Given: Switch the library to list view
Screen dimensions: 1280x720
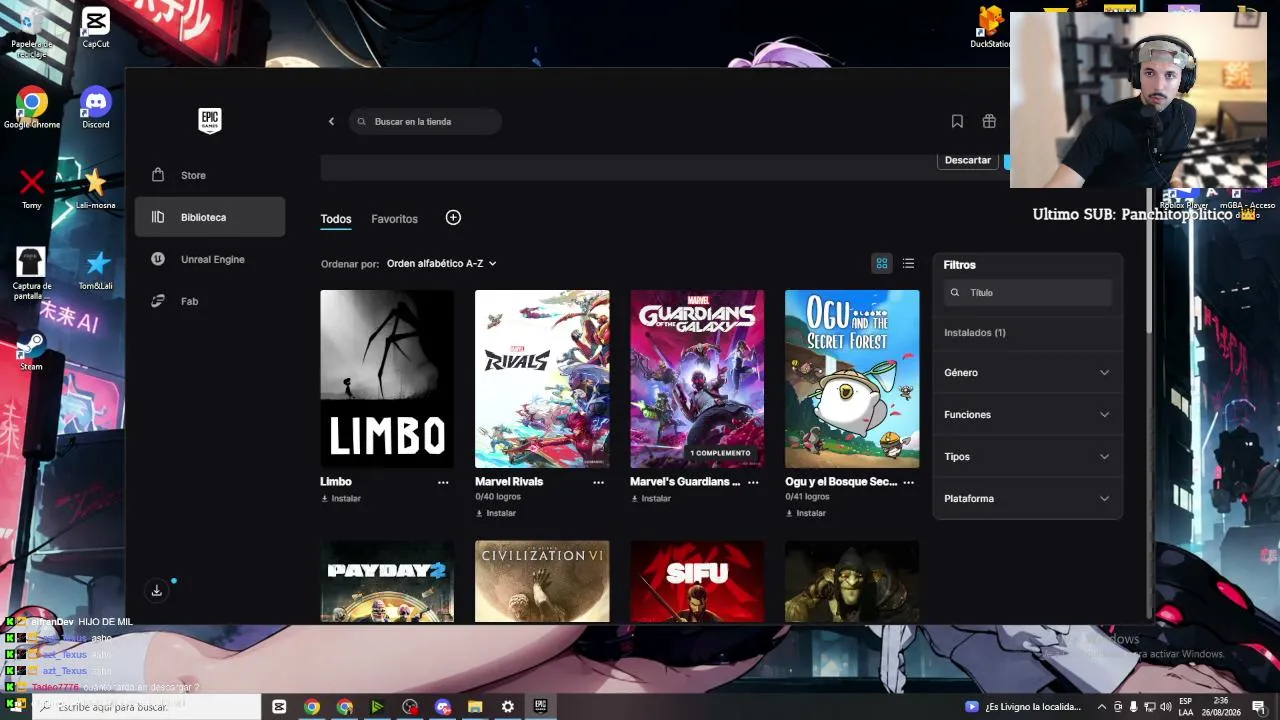Looking at the screenshot, I should (x=908, y=264).
